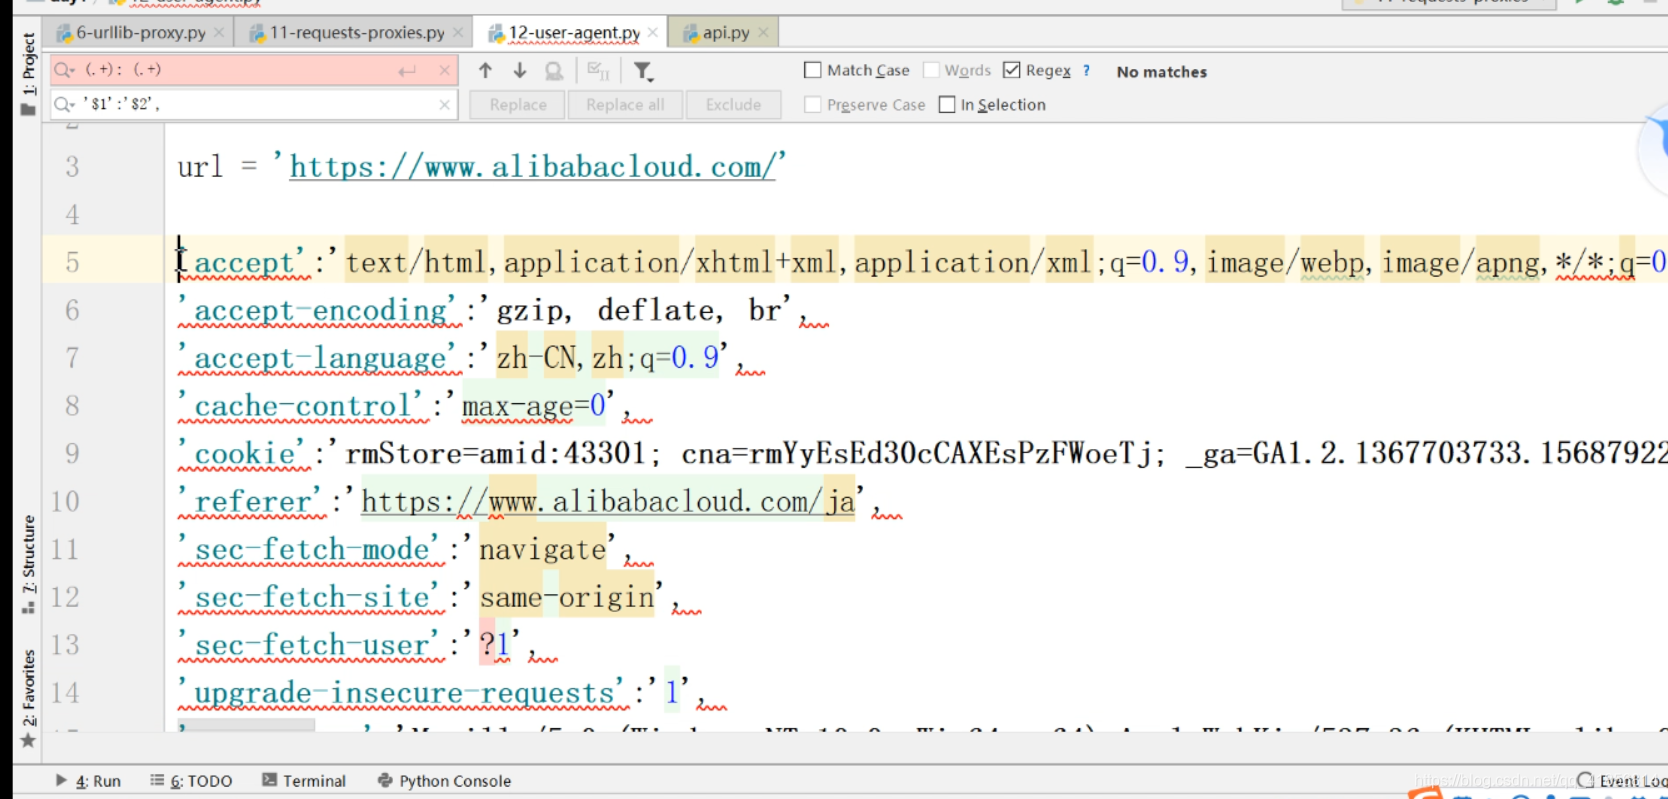1668x799 pixels.
Task: Click the 'cache-control' key text
Action: pyautogui.click(x=301, y=405)
